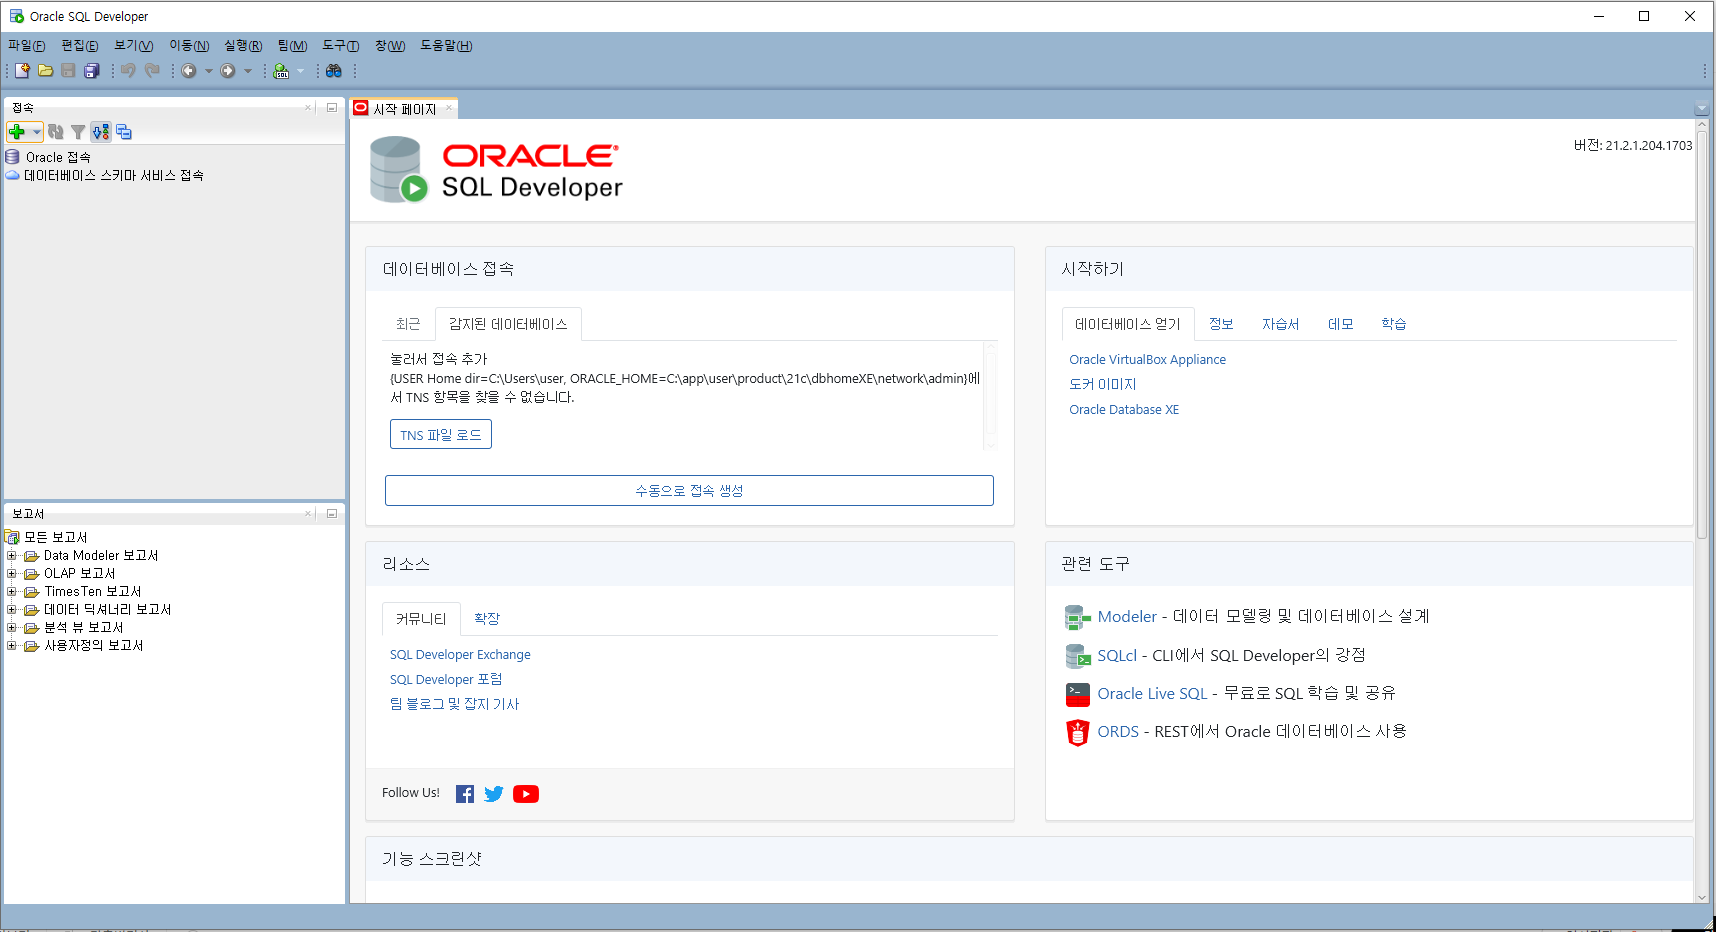Open the Forward history dropdown arrow

tap(248, 71)
